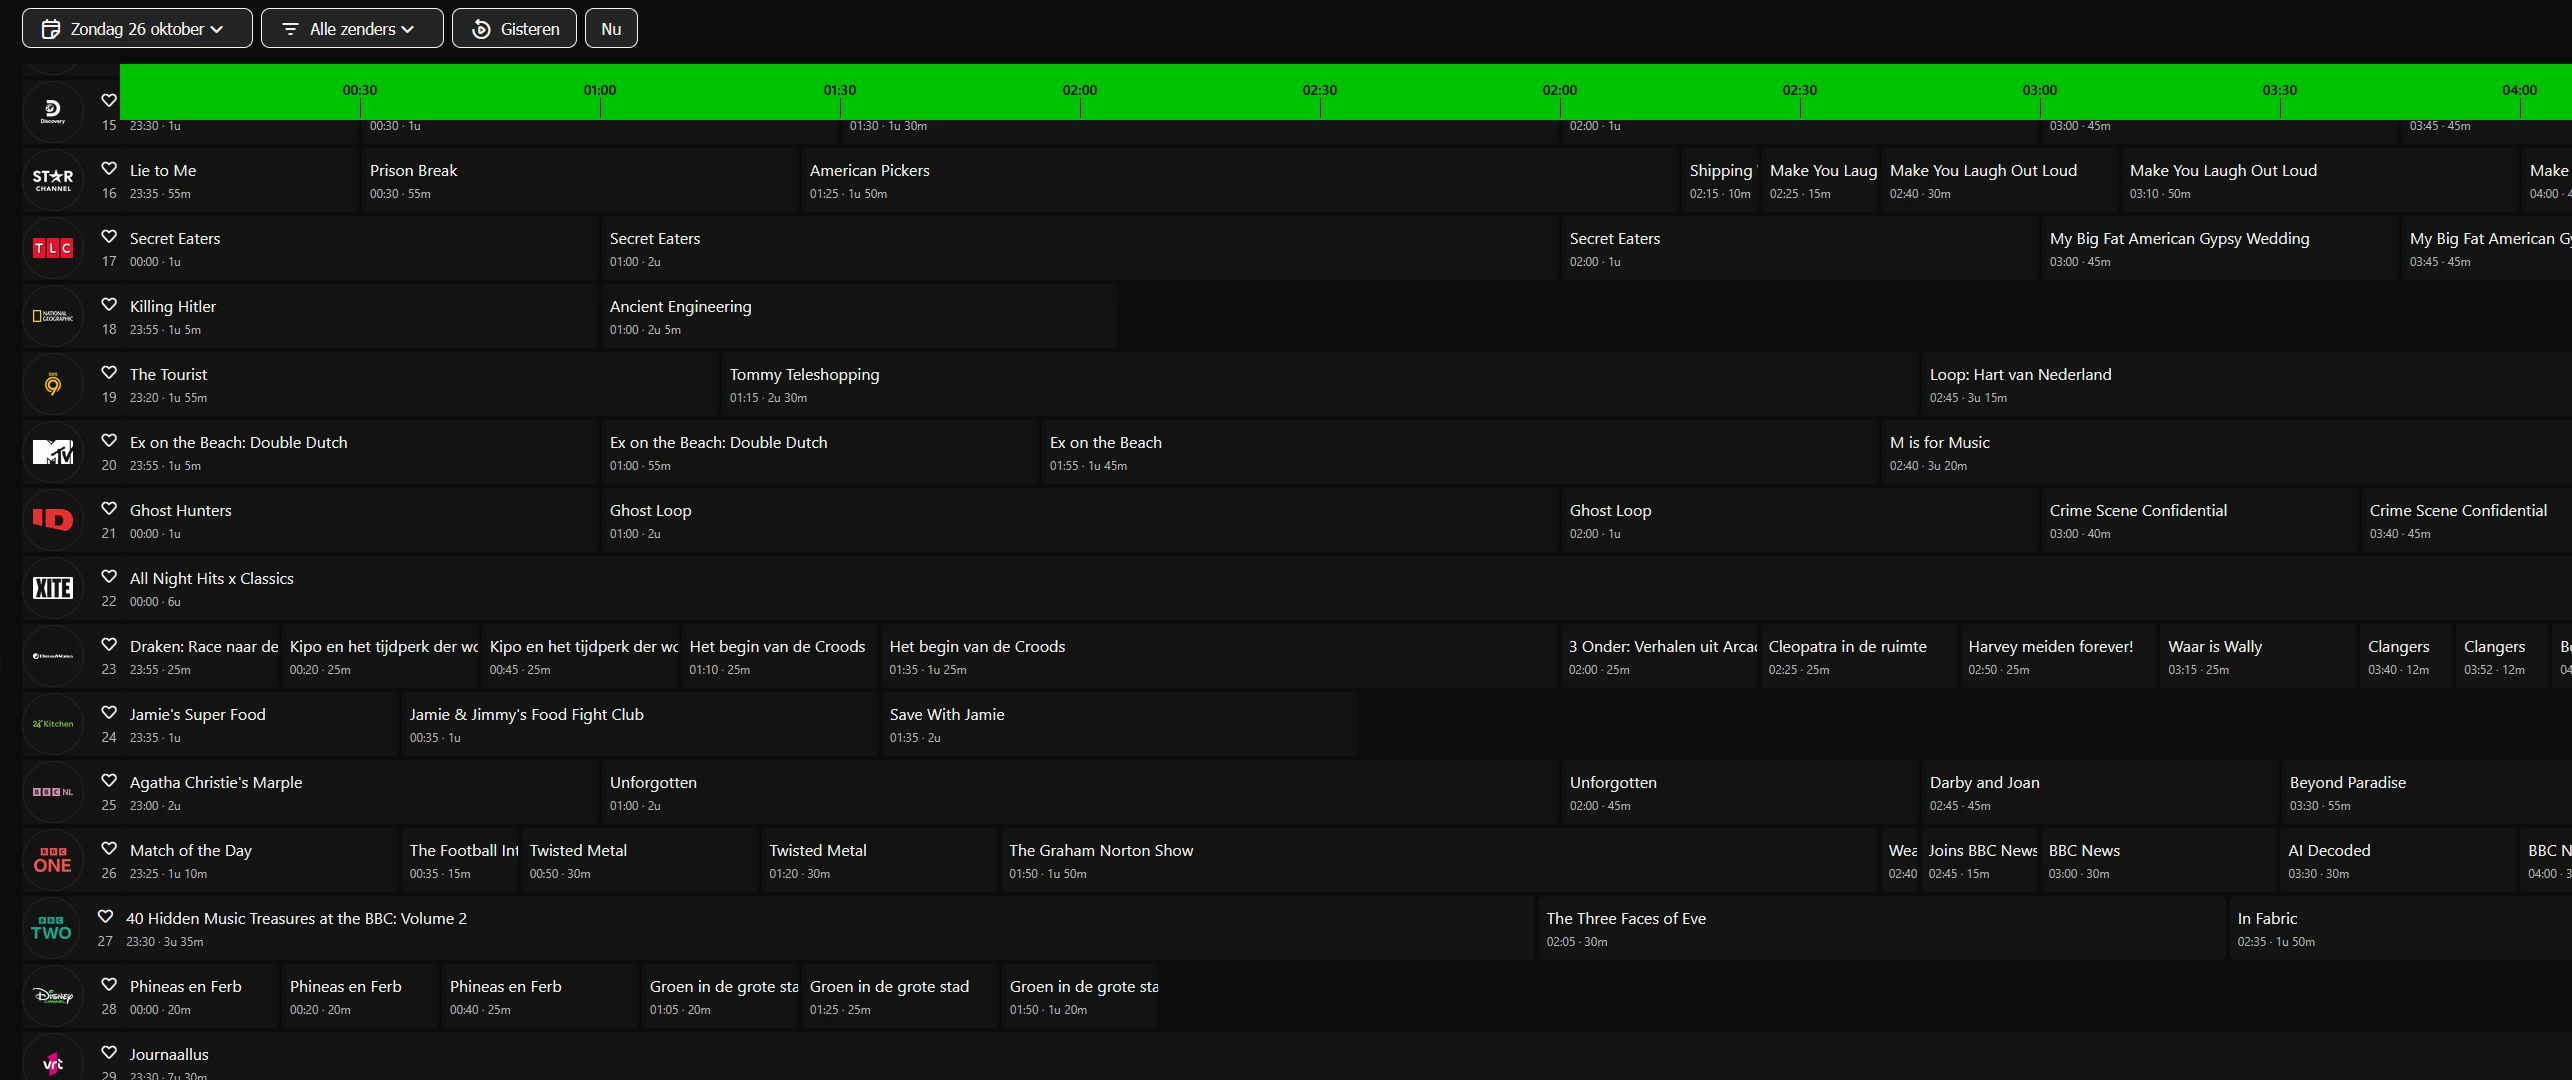Expand the Alle zenders filter dropdown
This screenshot has width=2572, height=1080.
click(352, 29)
